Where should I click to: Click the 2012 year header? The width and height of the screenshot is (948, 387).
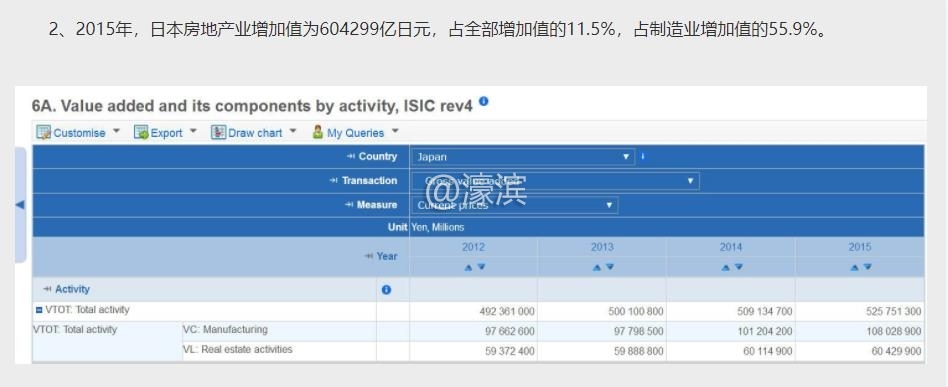(473, 247)
